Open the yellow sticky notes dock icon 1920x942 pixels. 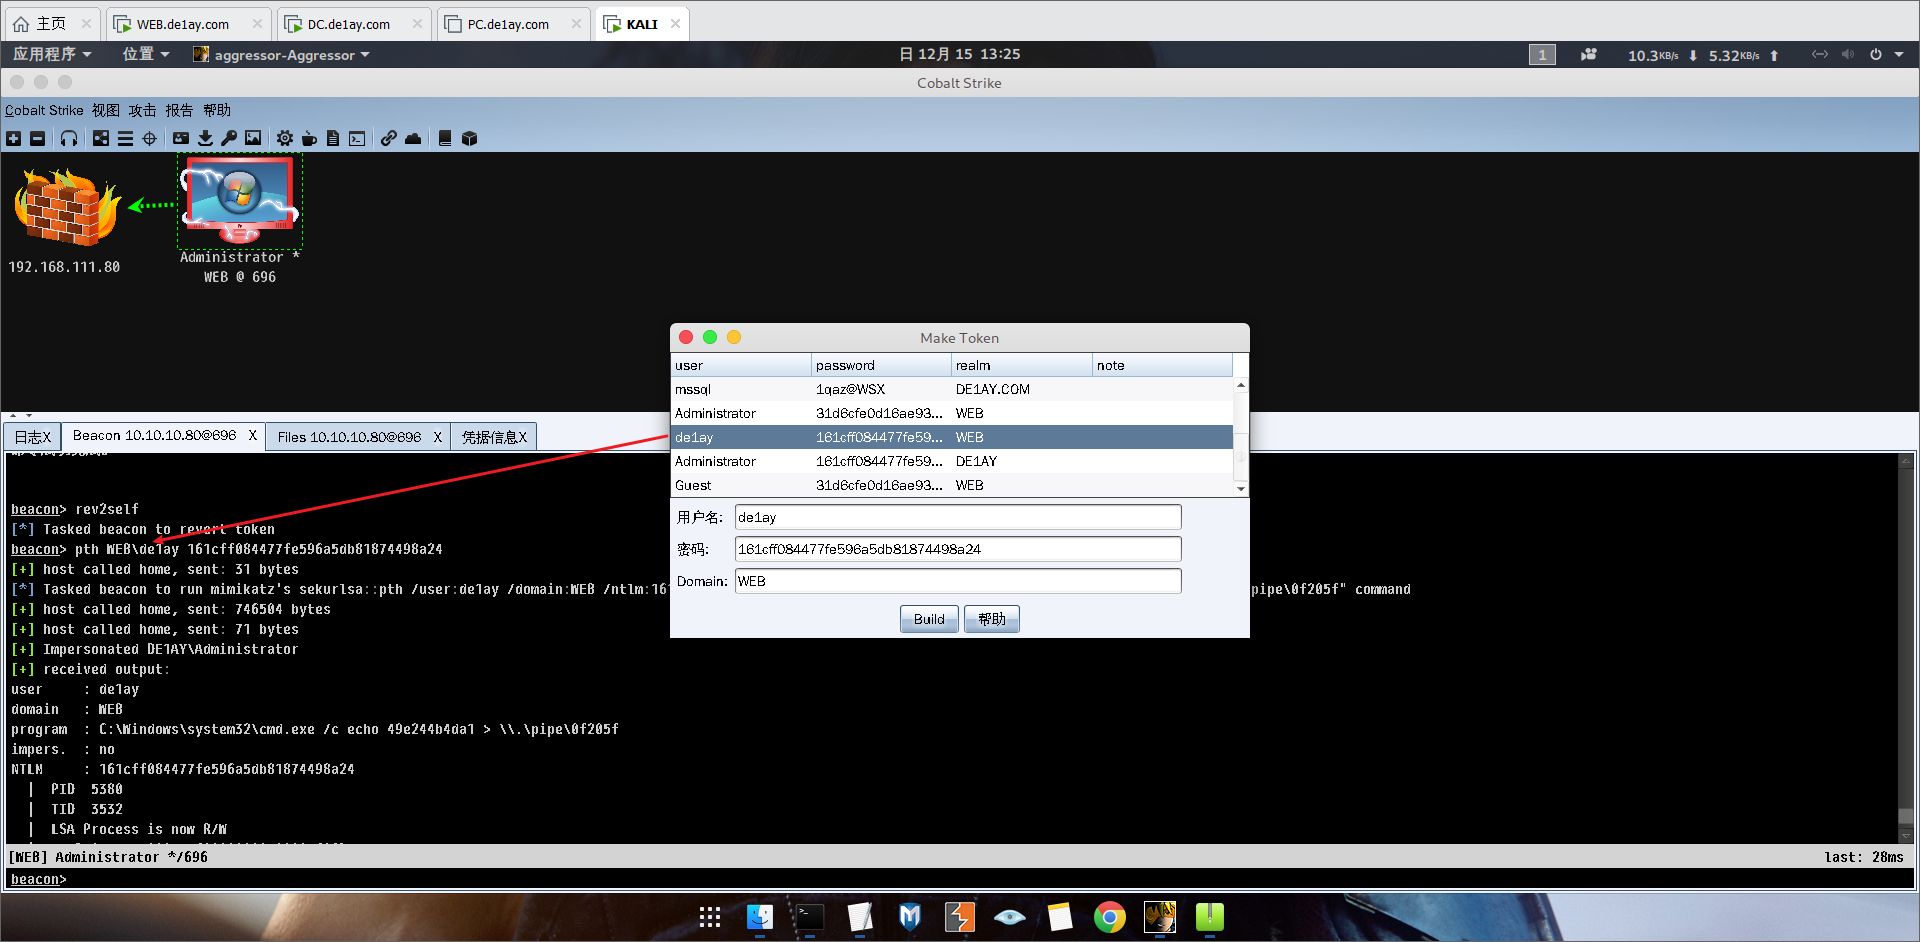pos(1060,917)
